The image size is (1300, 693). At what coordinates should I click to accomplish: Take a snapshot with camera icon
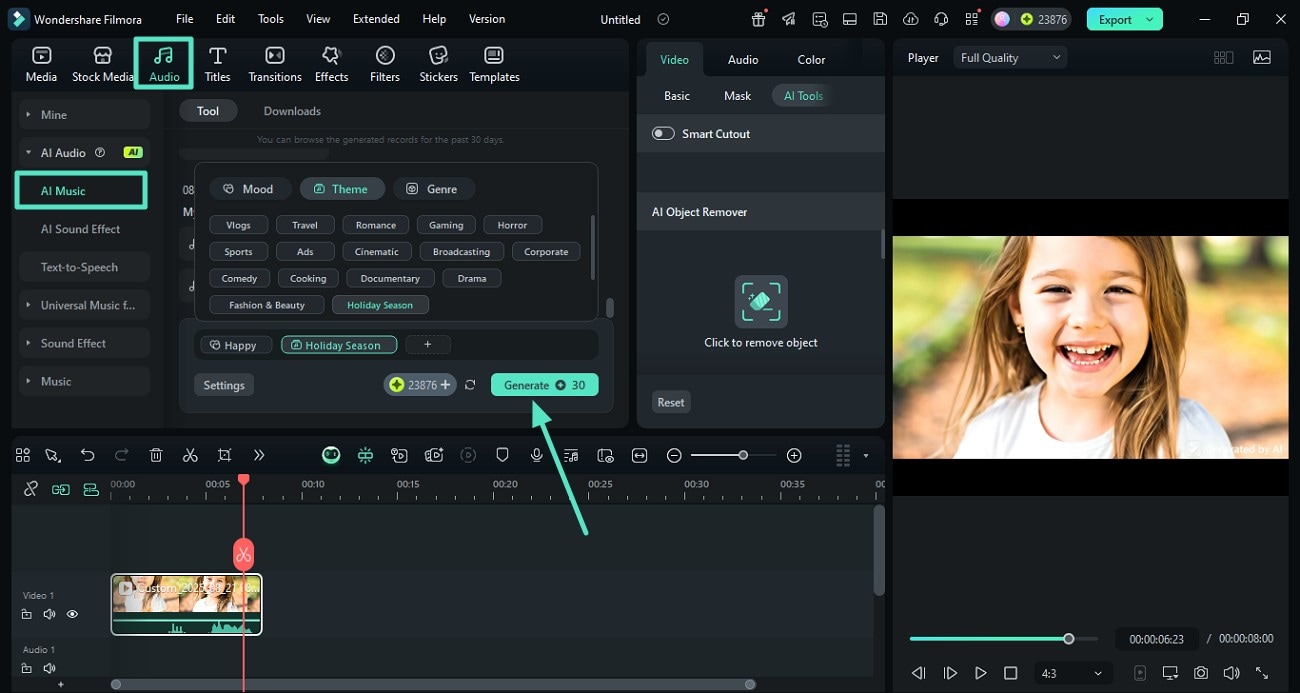click(x=1200, y=673)
